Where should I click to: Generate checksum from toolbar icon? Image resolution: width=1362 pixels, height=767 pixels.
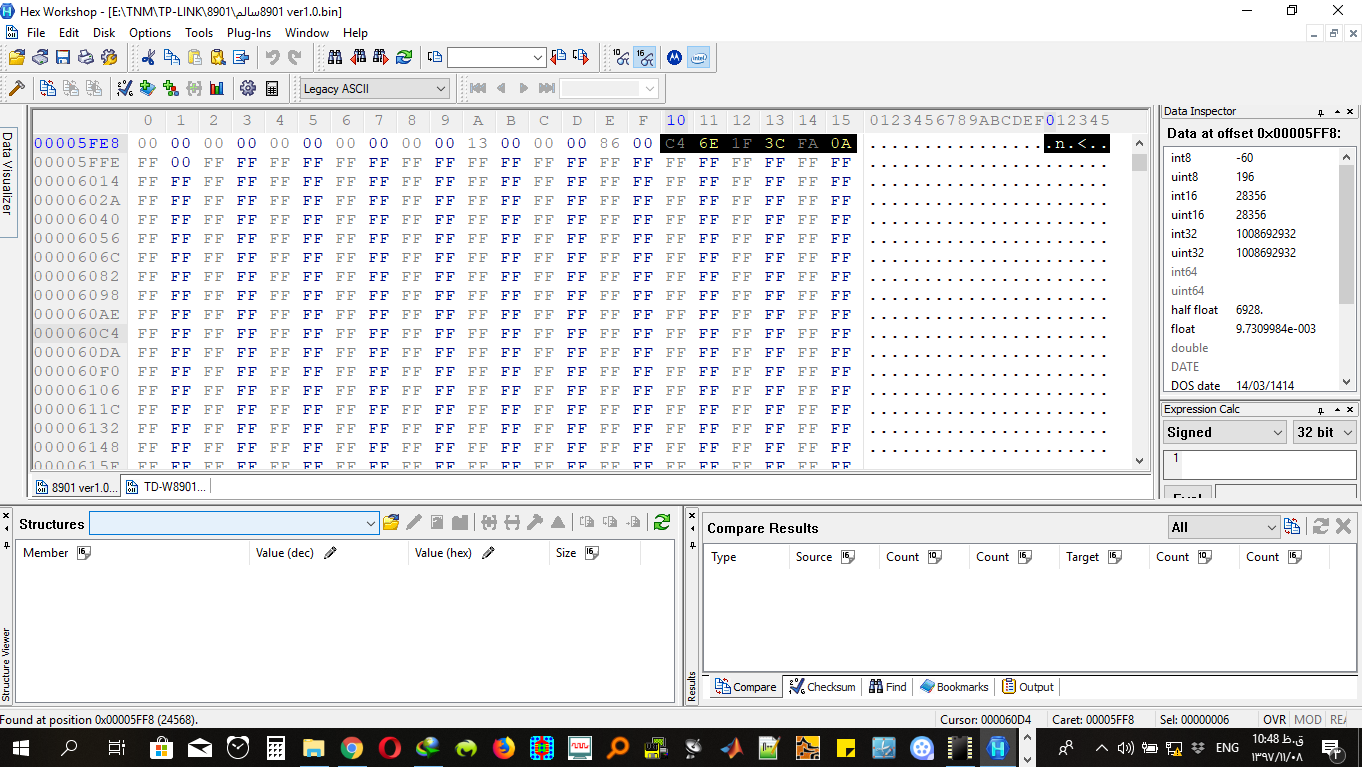[x=124, y=88]
